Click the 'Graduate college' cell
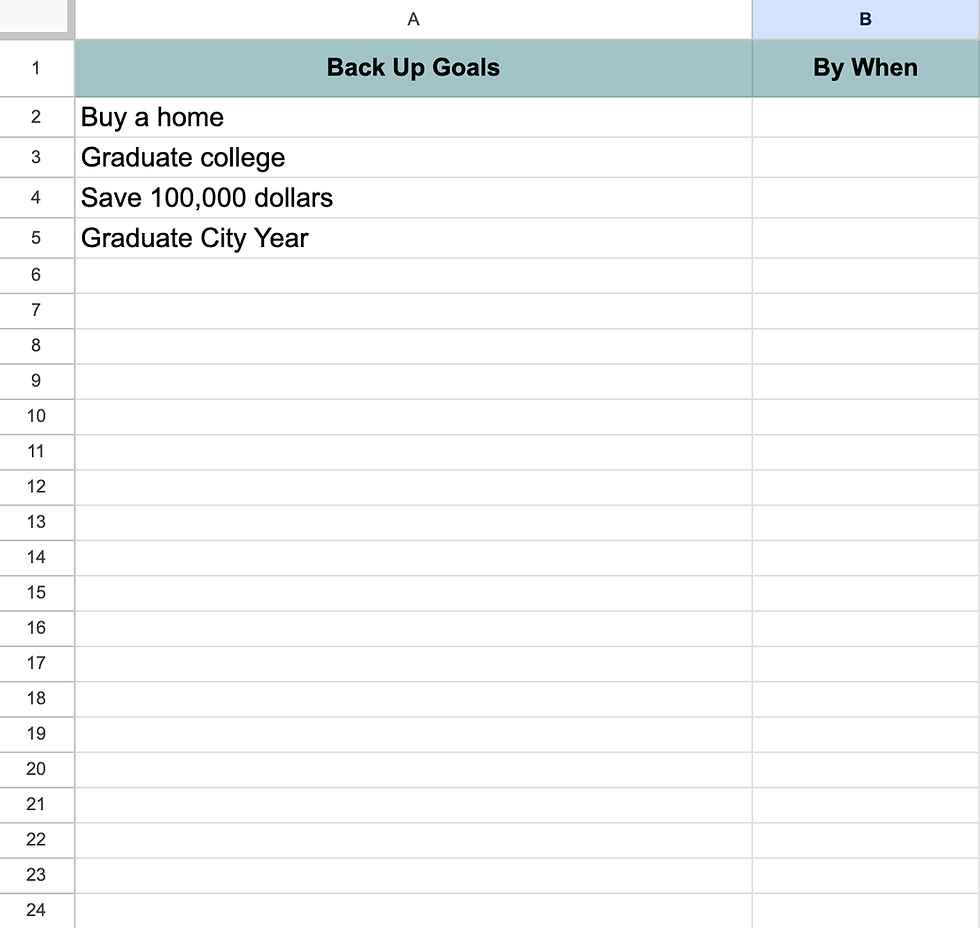Image resolution: width=980 pixels, height=928 pixels. 413,157
